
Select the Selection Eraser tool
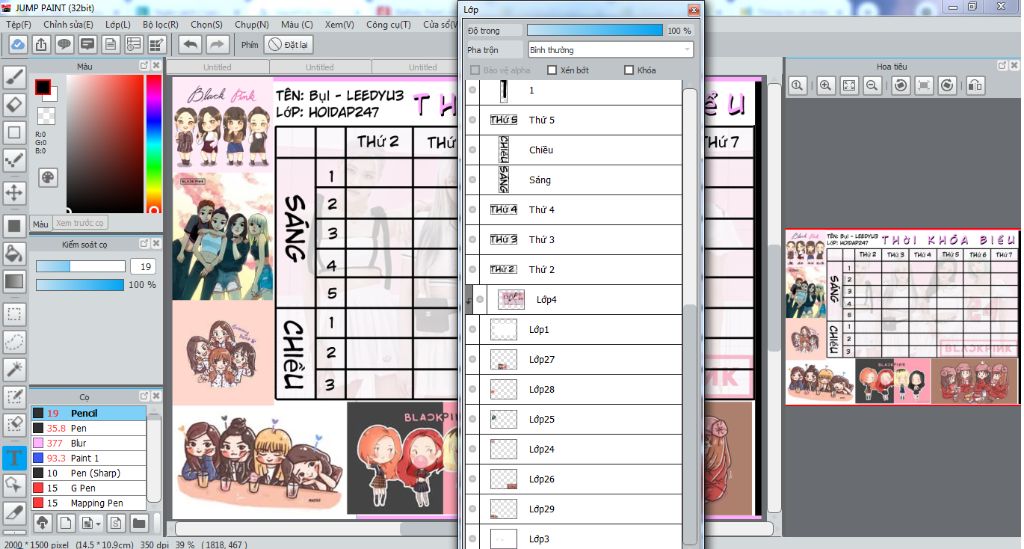tap(14, 424)
